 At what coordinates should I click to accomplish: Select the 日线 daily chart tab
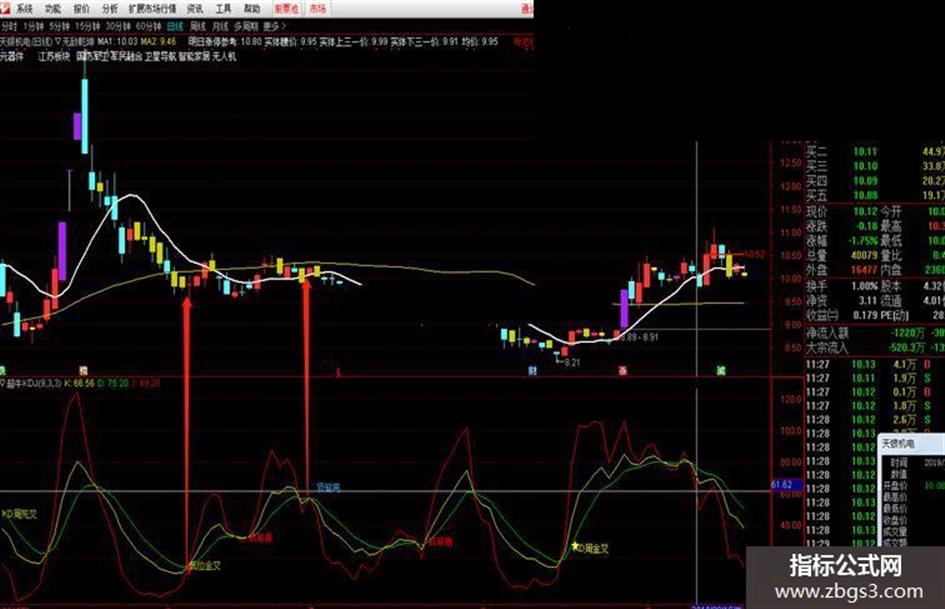pos(175,26)
